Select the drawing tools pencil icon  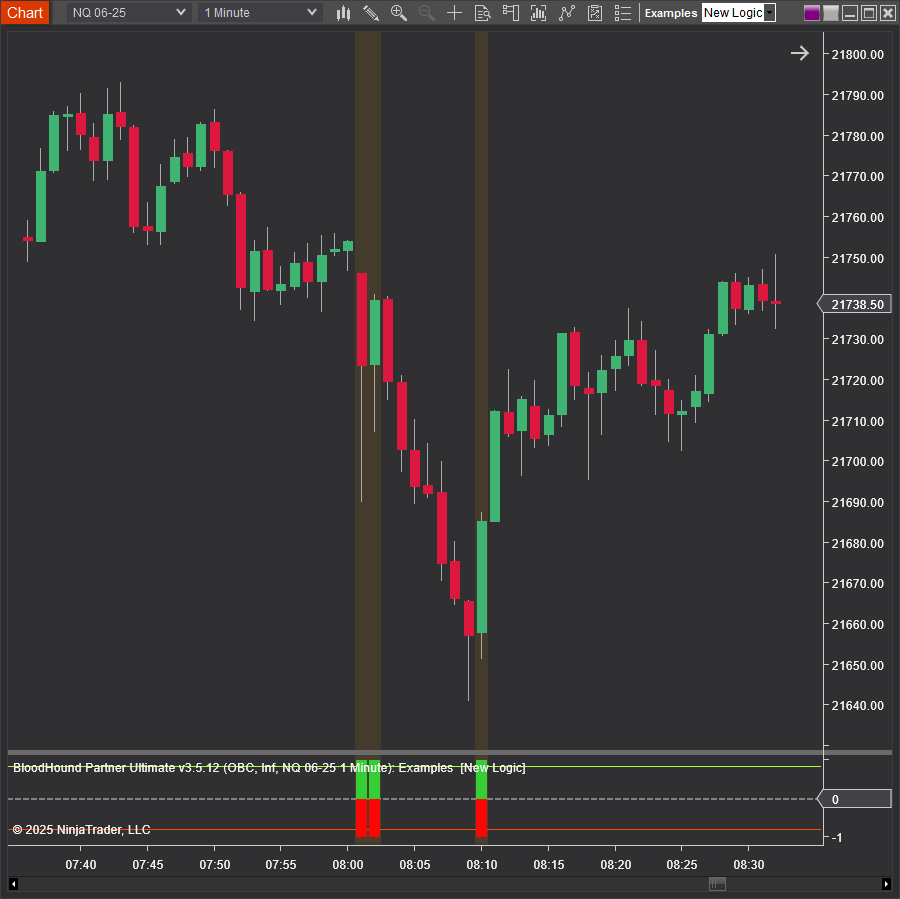coord(371,13)
